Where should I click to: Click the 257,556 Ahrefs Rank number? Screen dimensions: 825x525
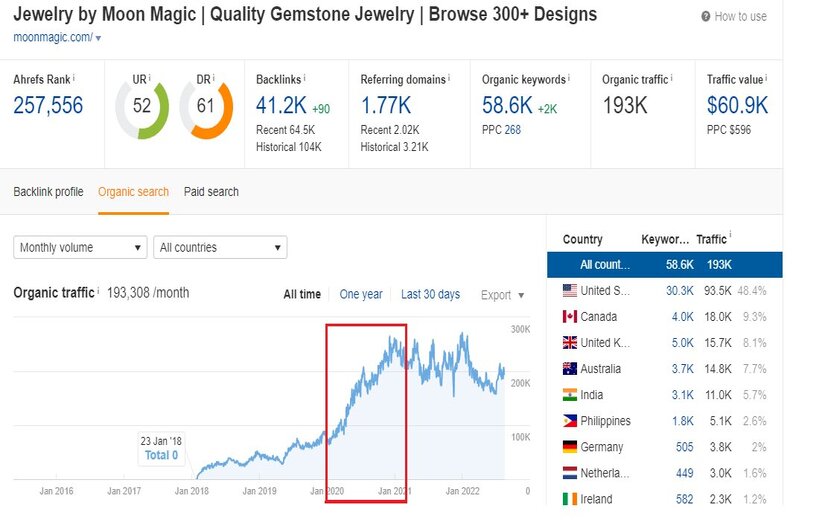pyautogui.click(x=48, y=106)
